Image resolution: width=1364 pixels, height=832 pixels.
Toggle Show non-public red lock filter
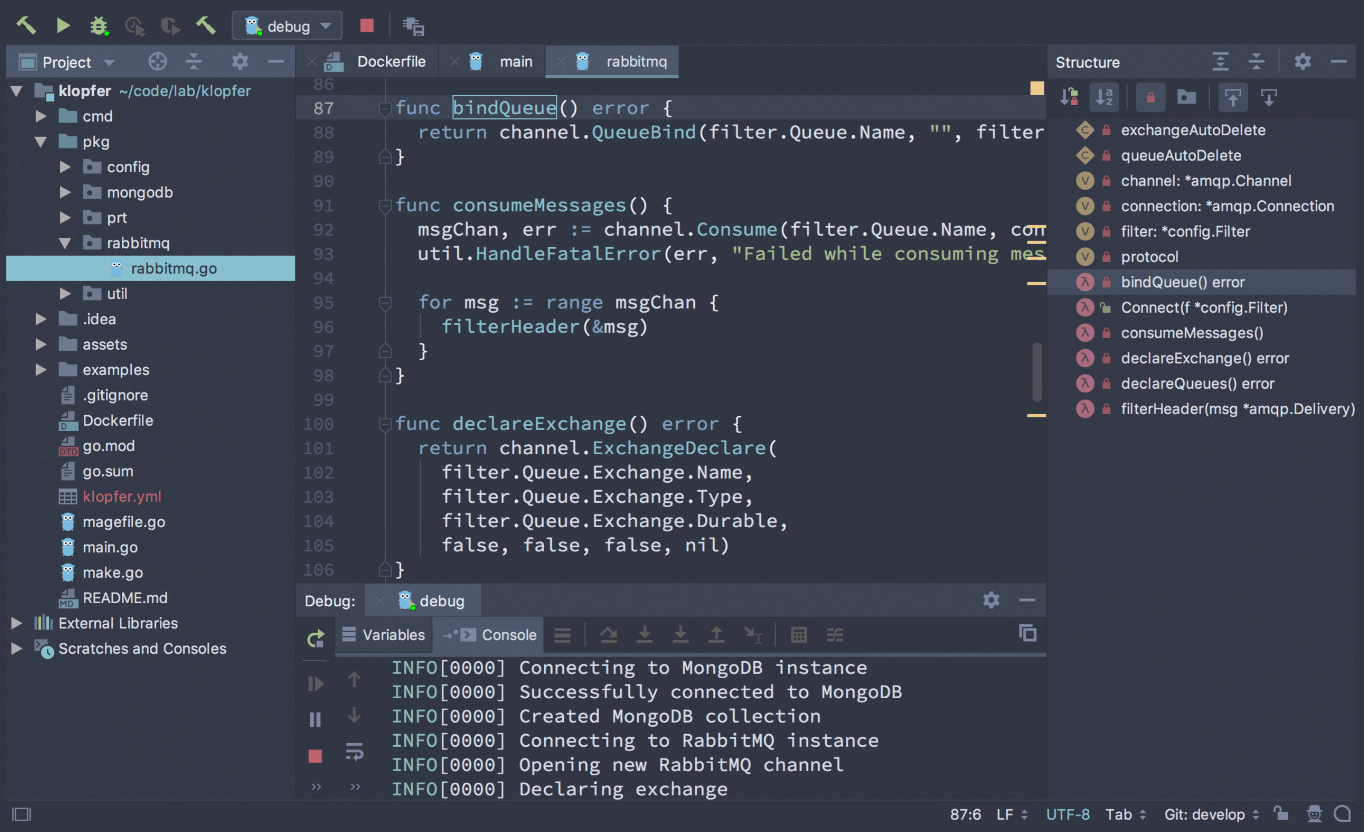(1151, 97)
